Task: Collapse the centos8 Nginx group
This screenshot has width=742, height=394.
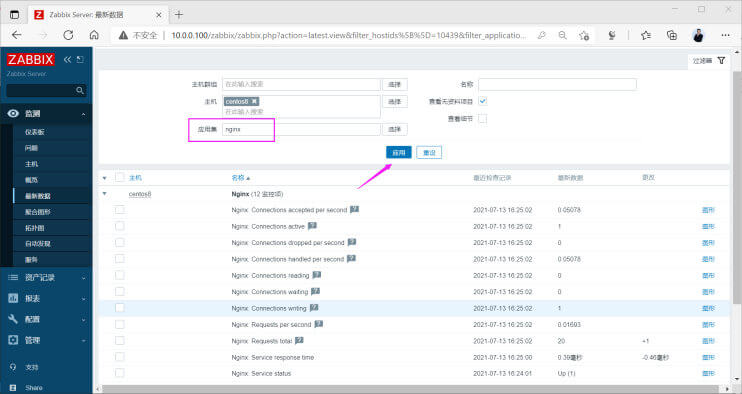Action: tap(105, 194)
